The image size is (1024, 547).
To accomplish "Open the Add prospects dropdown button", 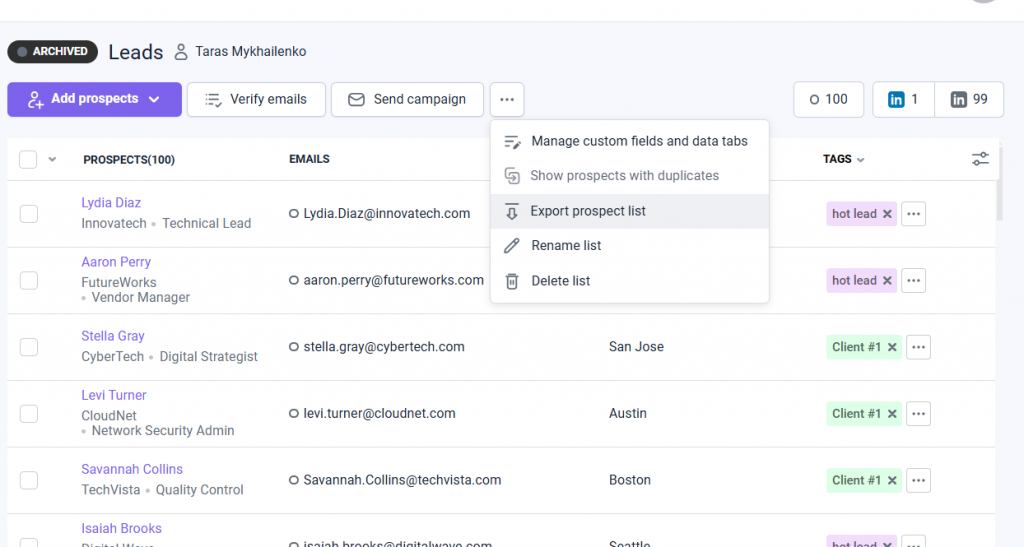I will pyautogui.click(x=95, y=99).
